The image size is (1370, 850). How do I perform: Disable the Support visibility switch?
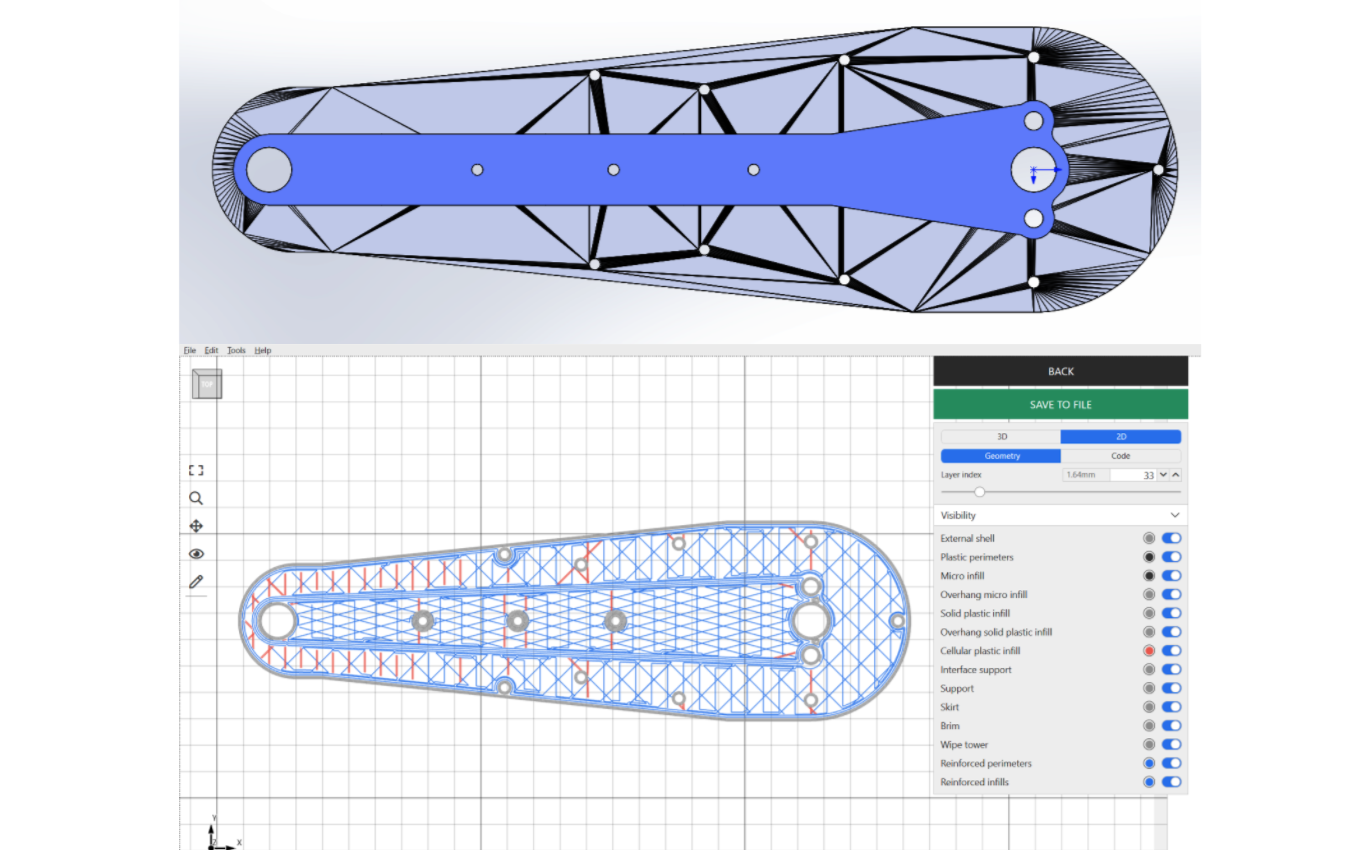[x=1171, y=689]
